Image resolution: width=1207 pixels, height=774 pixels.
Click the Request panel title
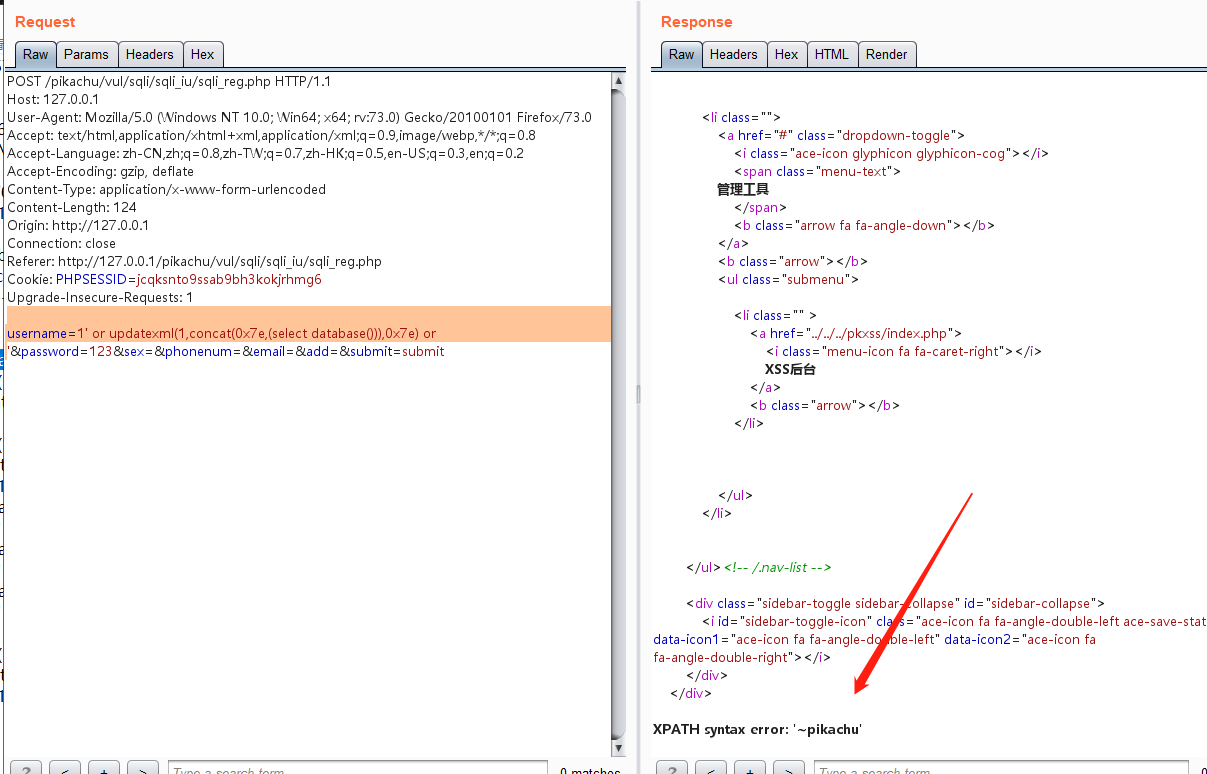45,21
